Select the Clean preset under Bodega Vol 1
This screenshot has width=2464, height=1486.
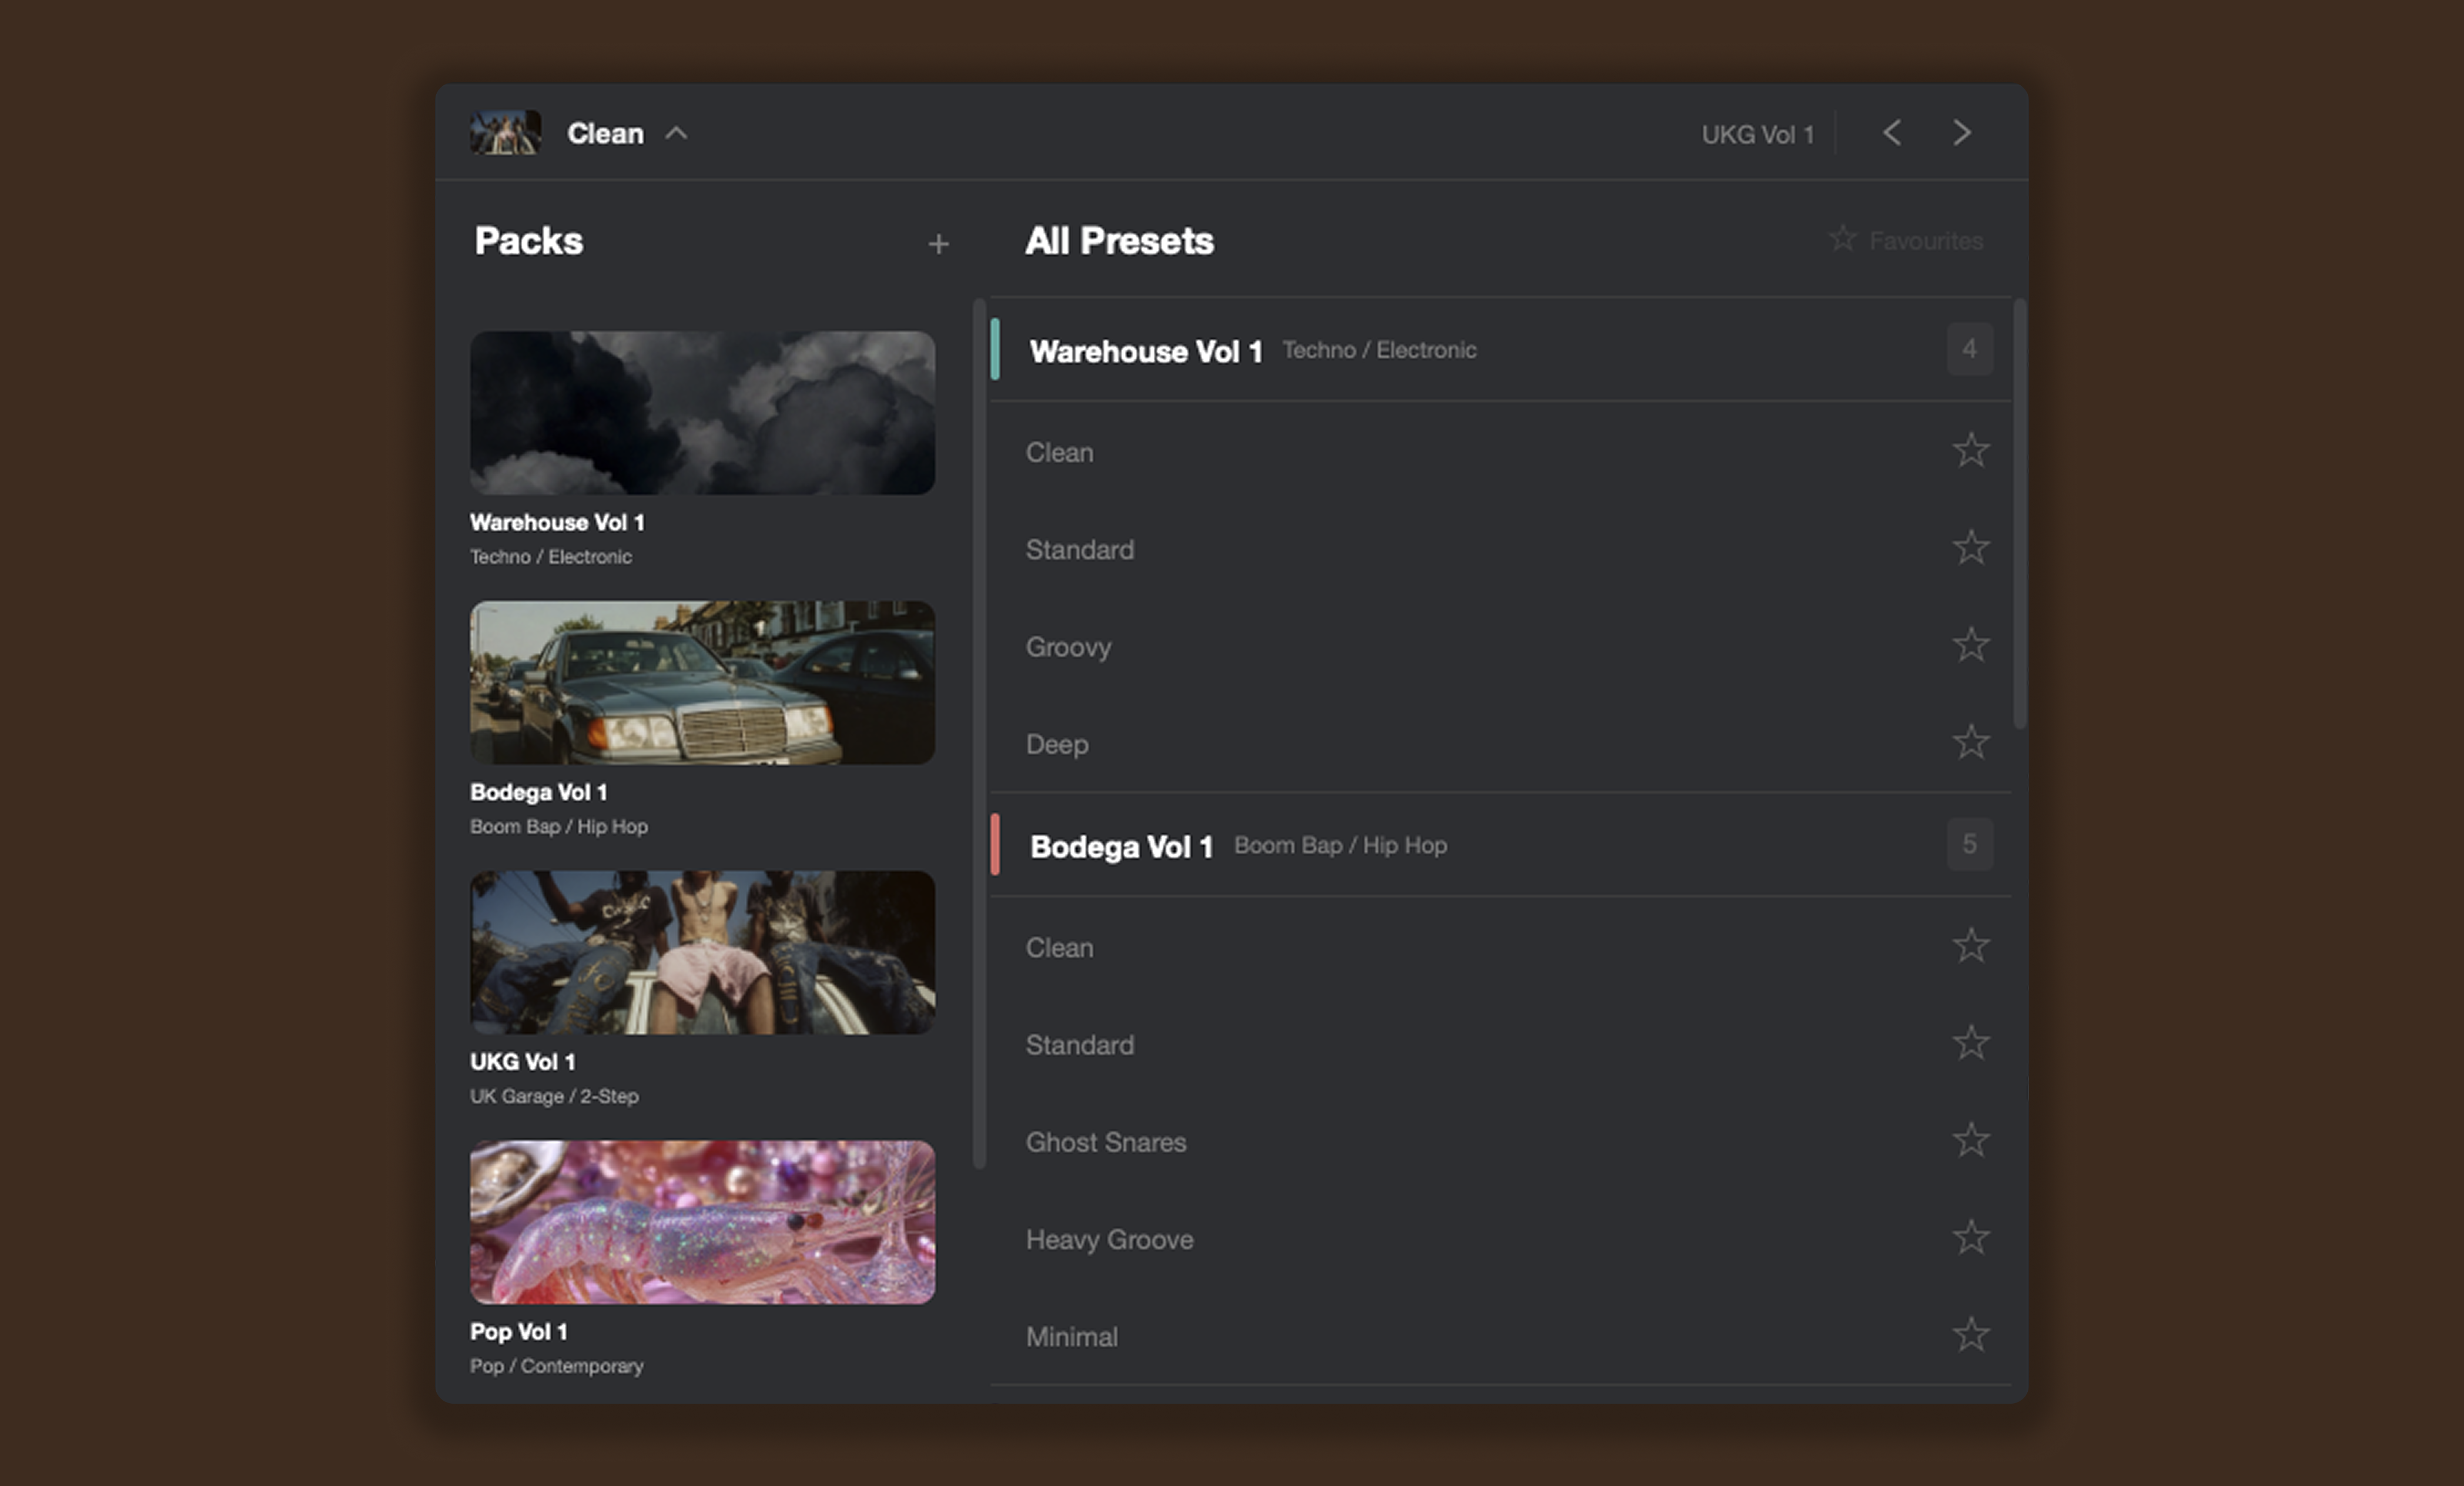click(1059, 948)
